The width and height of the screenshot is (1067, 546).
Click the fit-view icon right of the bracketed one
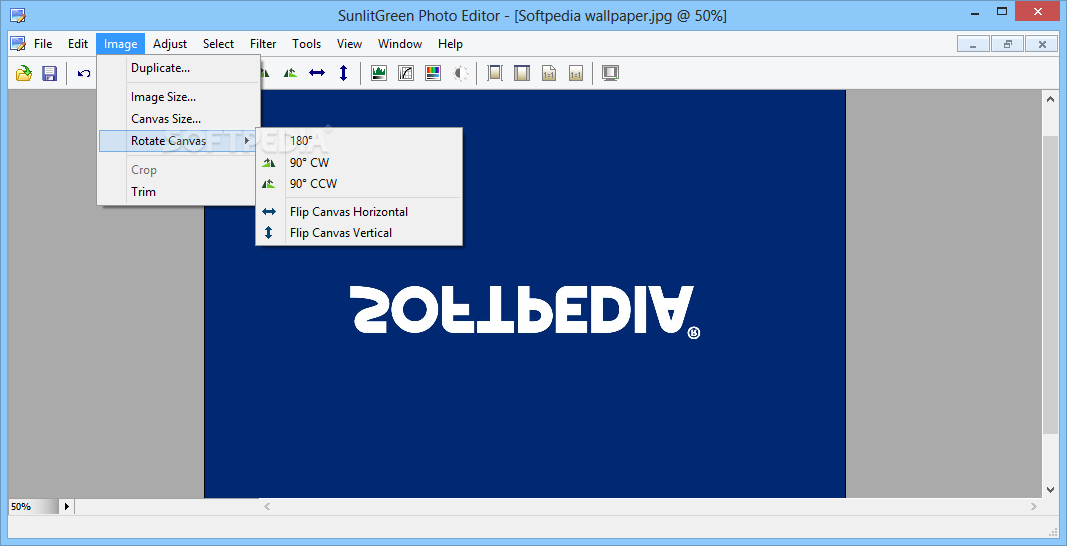click(521, 73)
